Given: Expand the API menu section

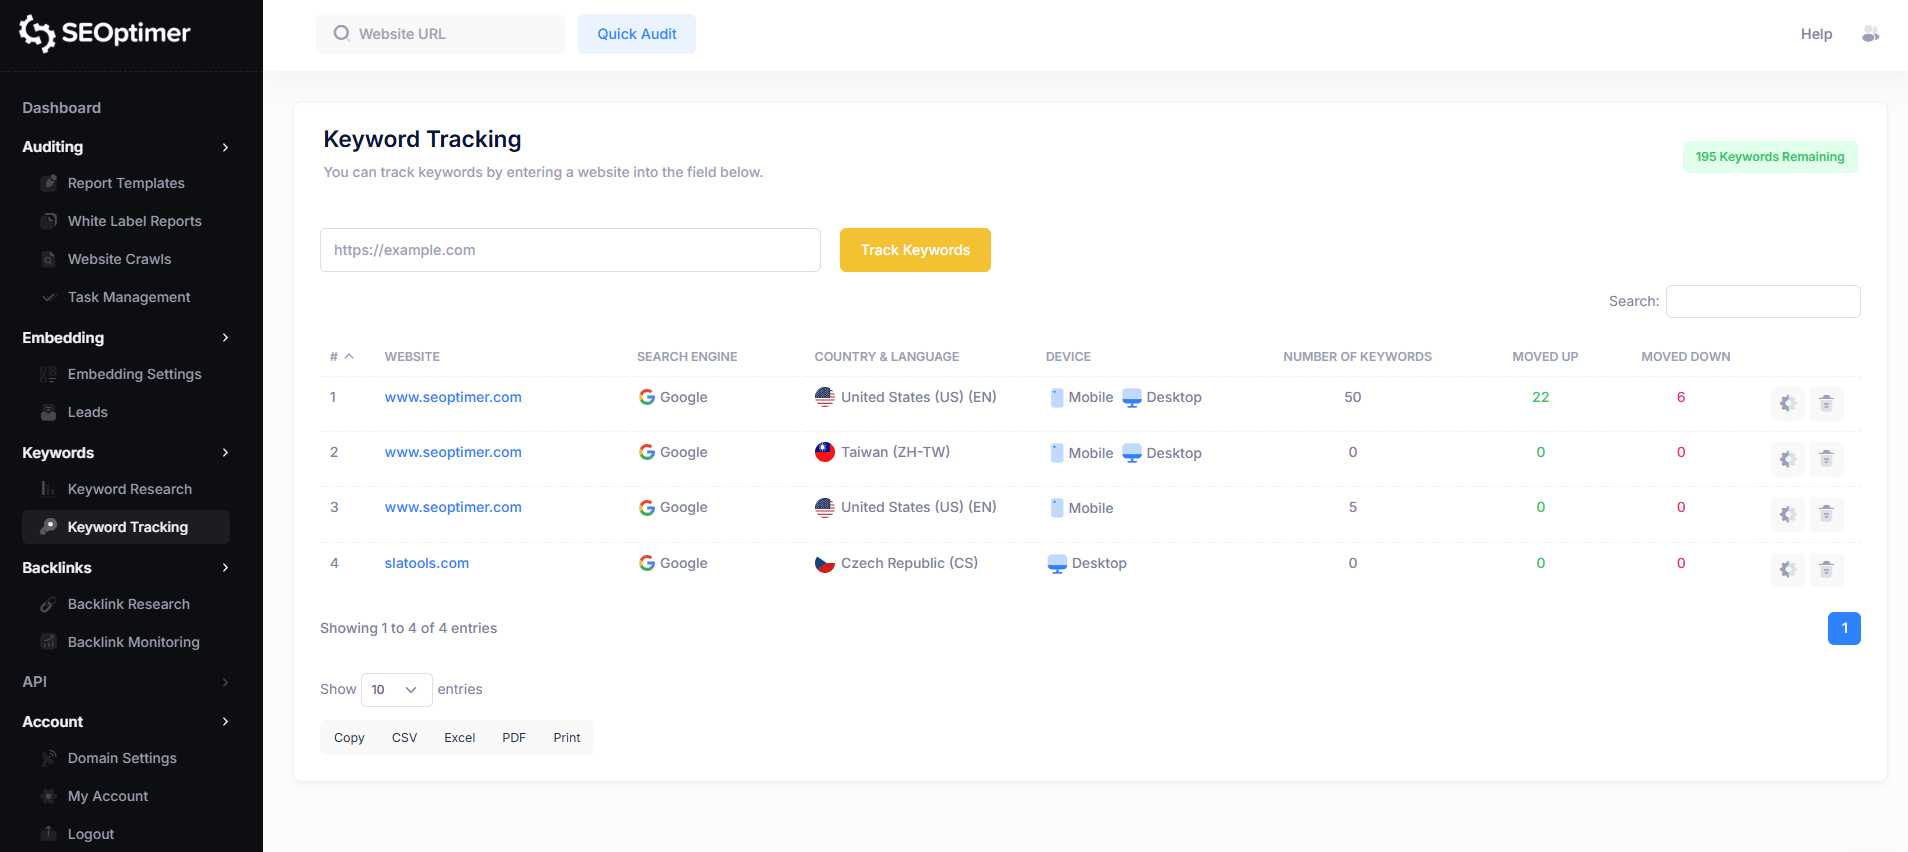Looking at the screenshot, I should 225,682.
